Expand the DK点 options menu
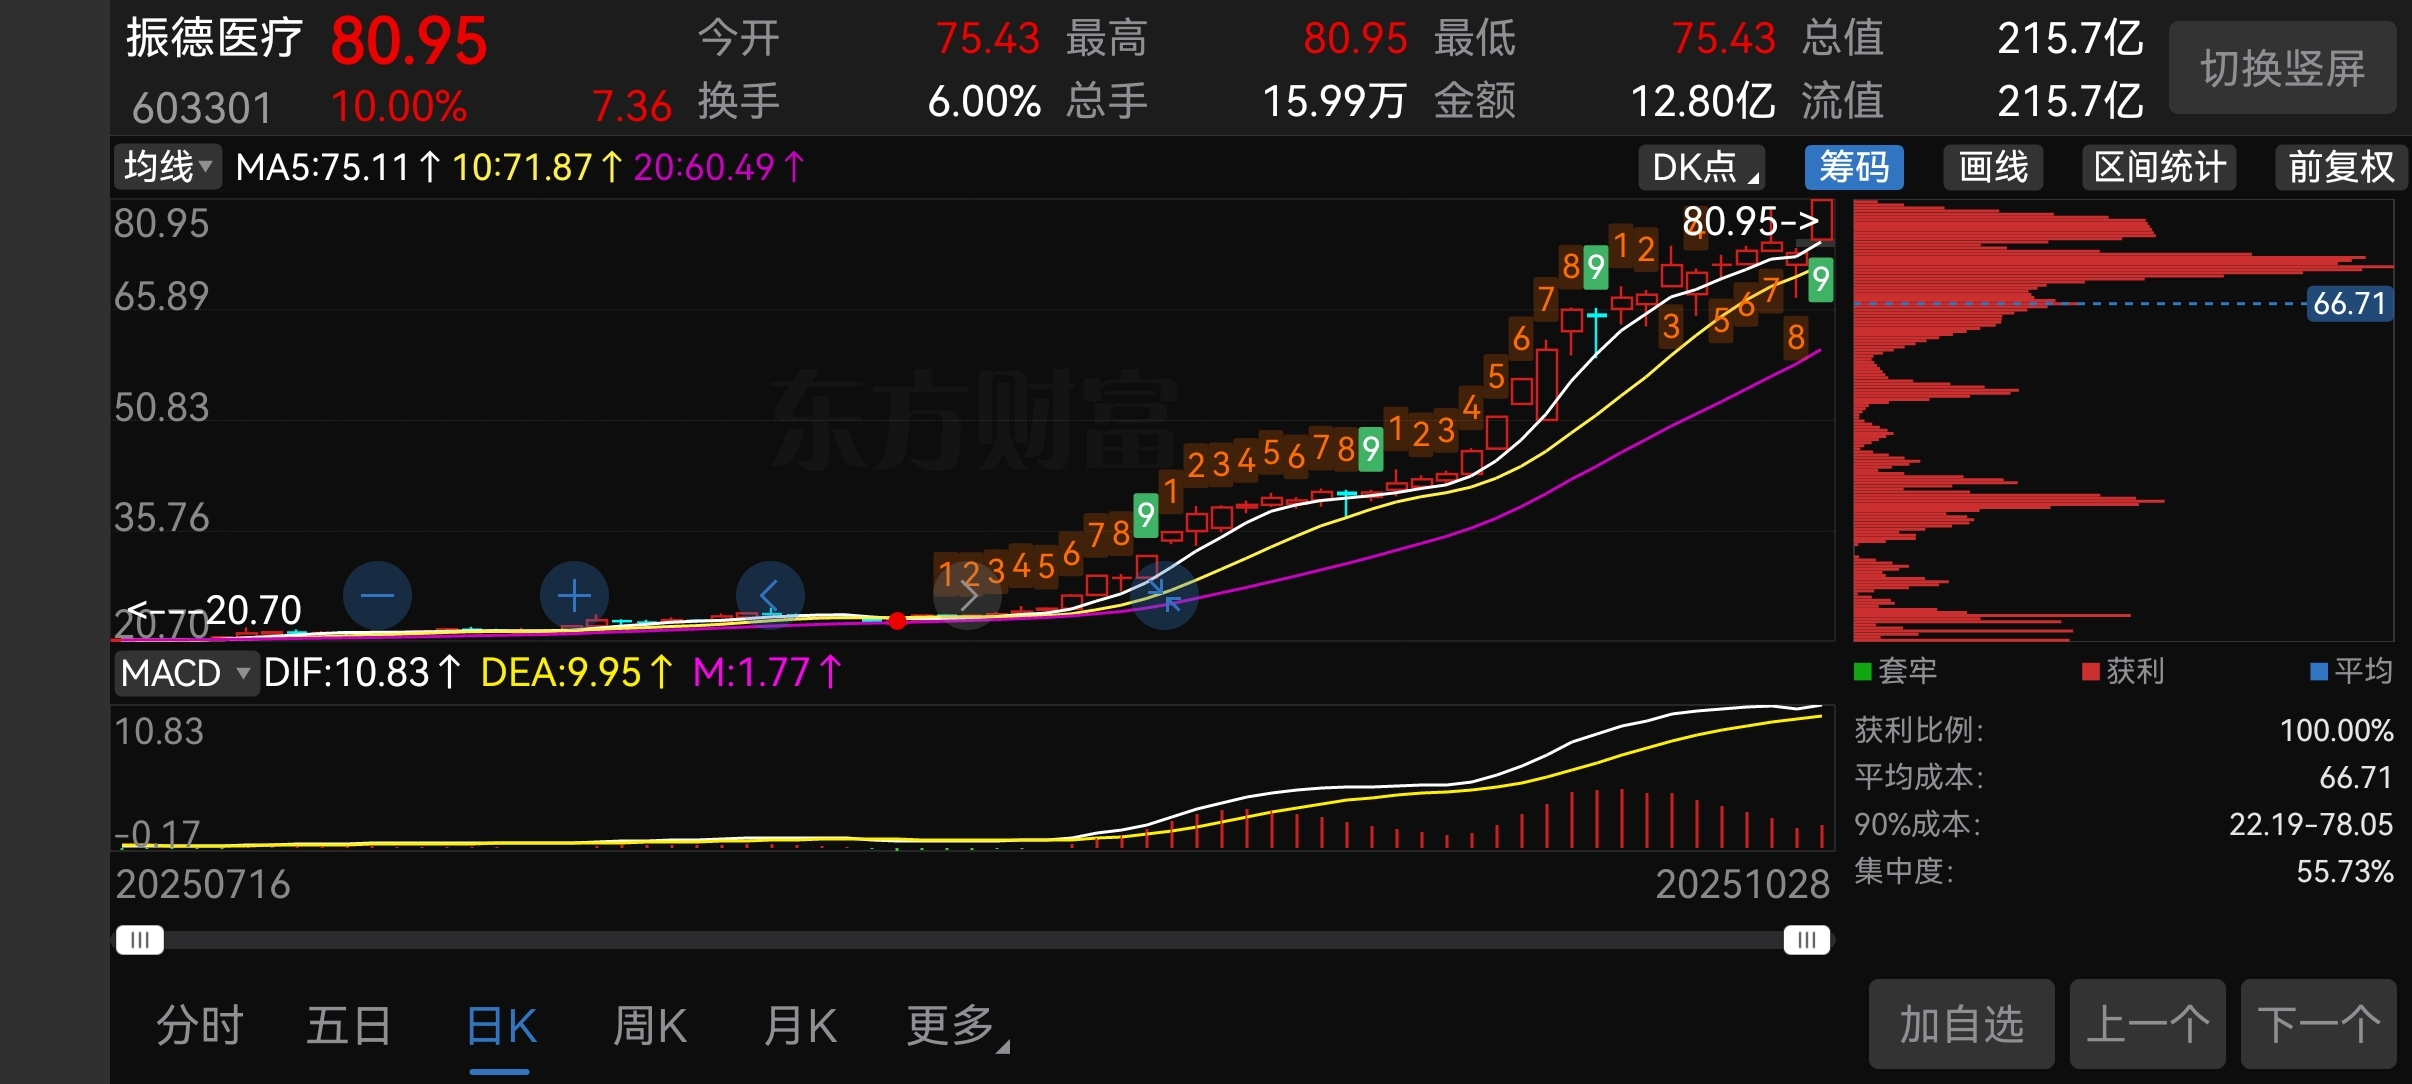The image size is (2412, 1084). (1701, 167)
